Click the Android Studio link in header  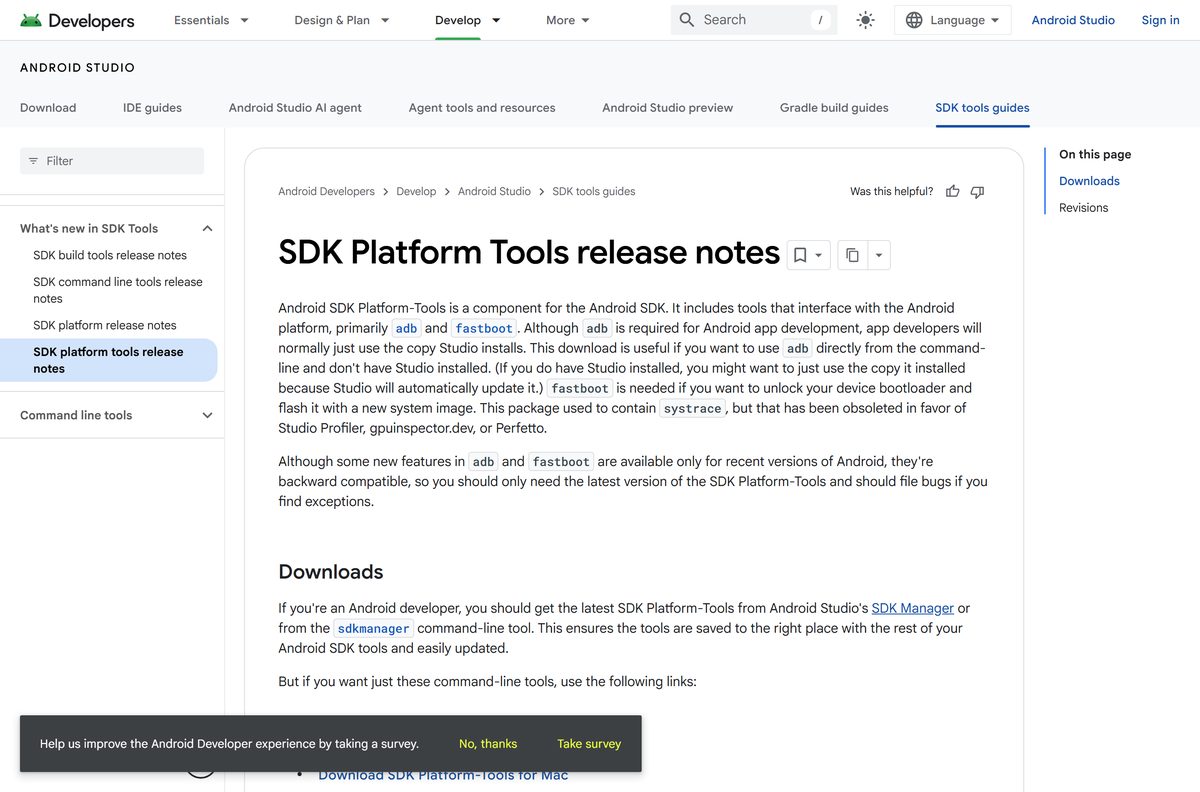[1073, 20]
